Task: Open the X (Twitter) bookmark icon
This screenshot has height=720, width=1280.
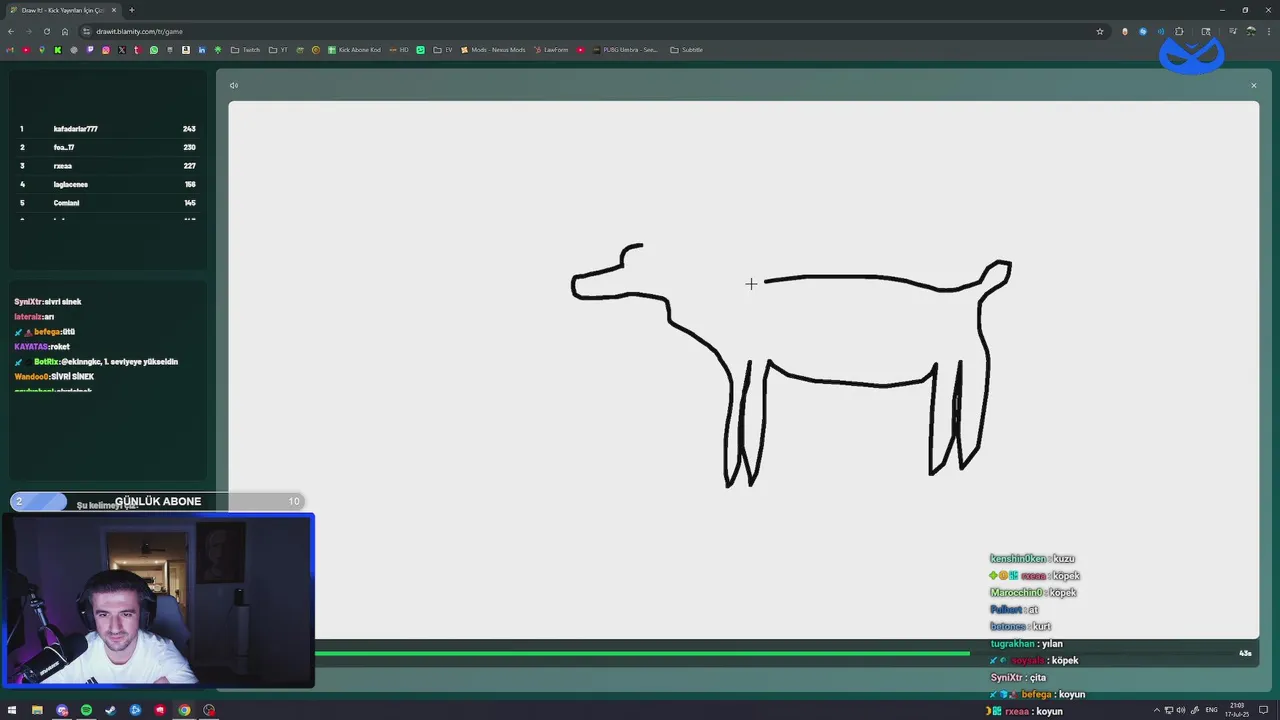Action: (121, 50)
